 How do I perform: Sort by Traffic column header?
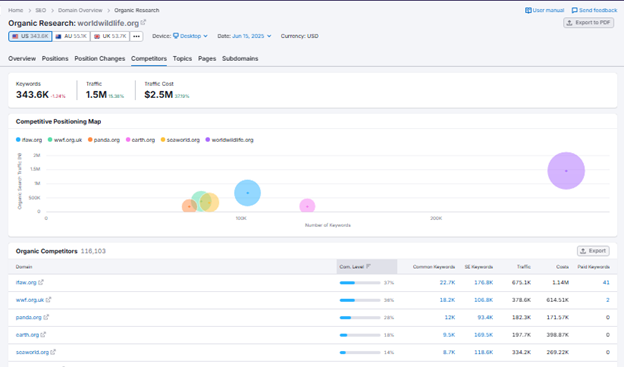point(524,267)
